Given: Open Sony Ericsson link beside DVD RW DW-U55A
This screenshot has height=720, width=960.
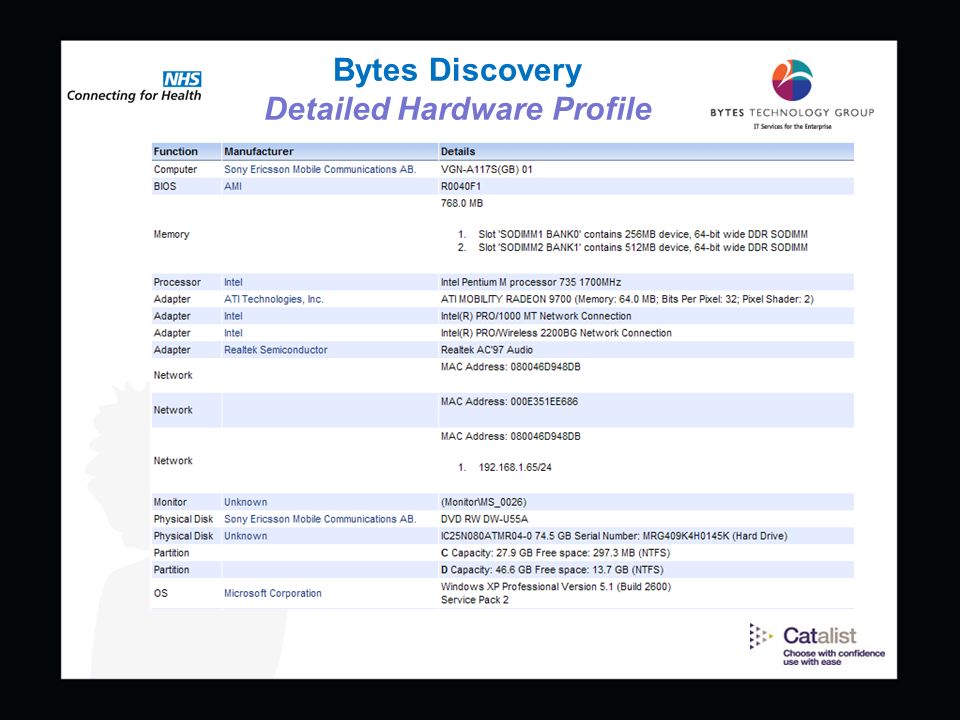Looking at the screenshot, I should click(320, 519).
